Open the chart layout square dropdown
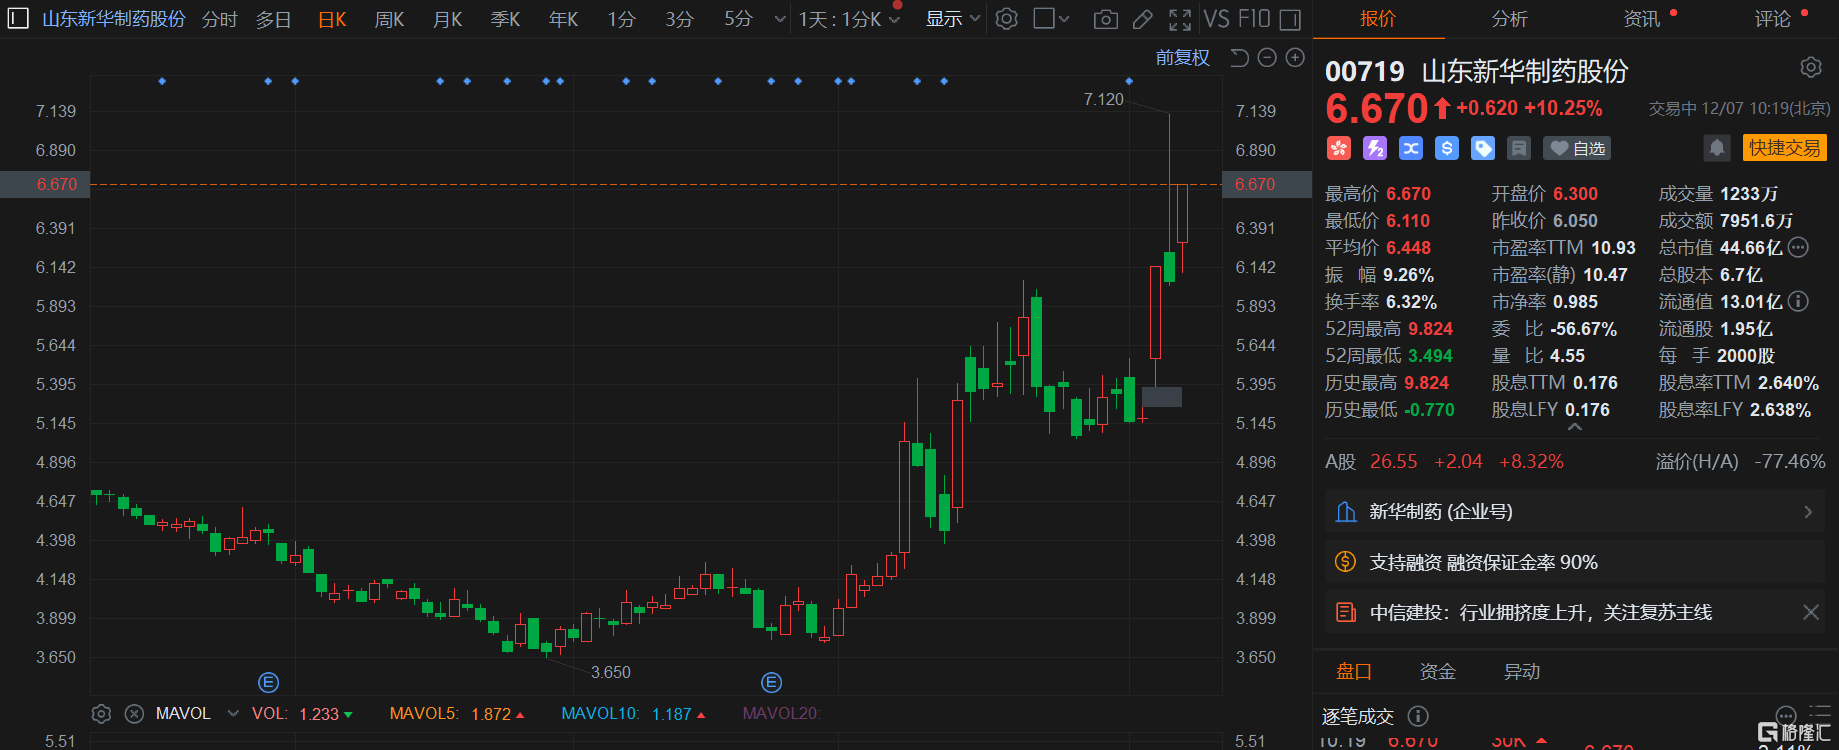The height and width of the screenshot is (750, 1839). tap(1052, 19)
